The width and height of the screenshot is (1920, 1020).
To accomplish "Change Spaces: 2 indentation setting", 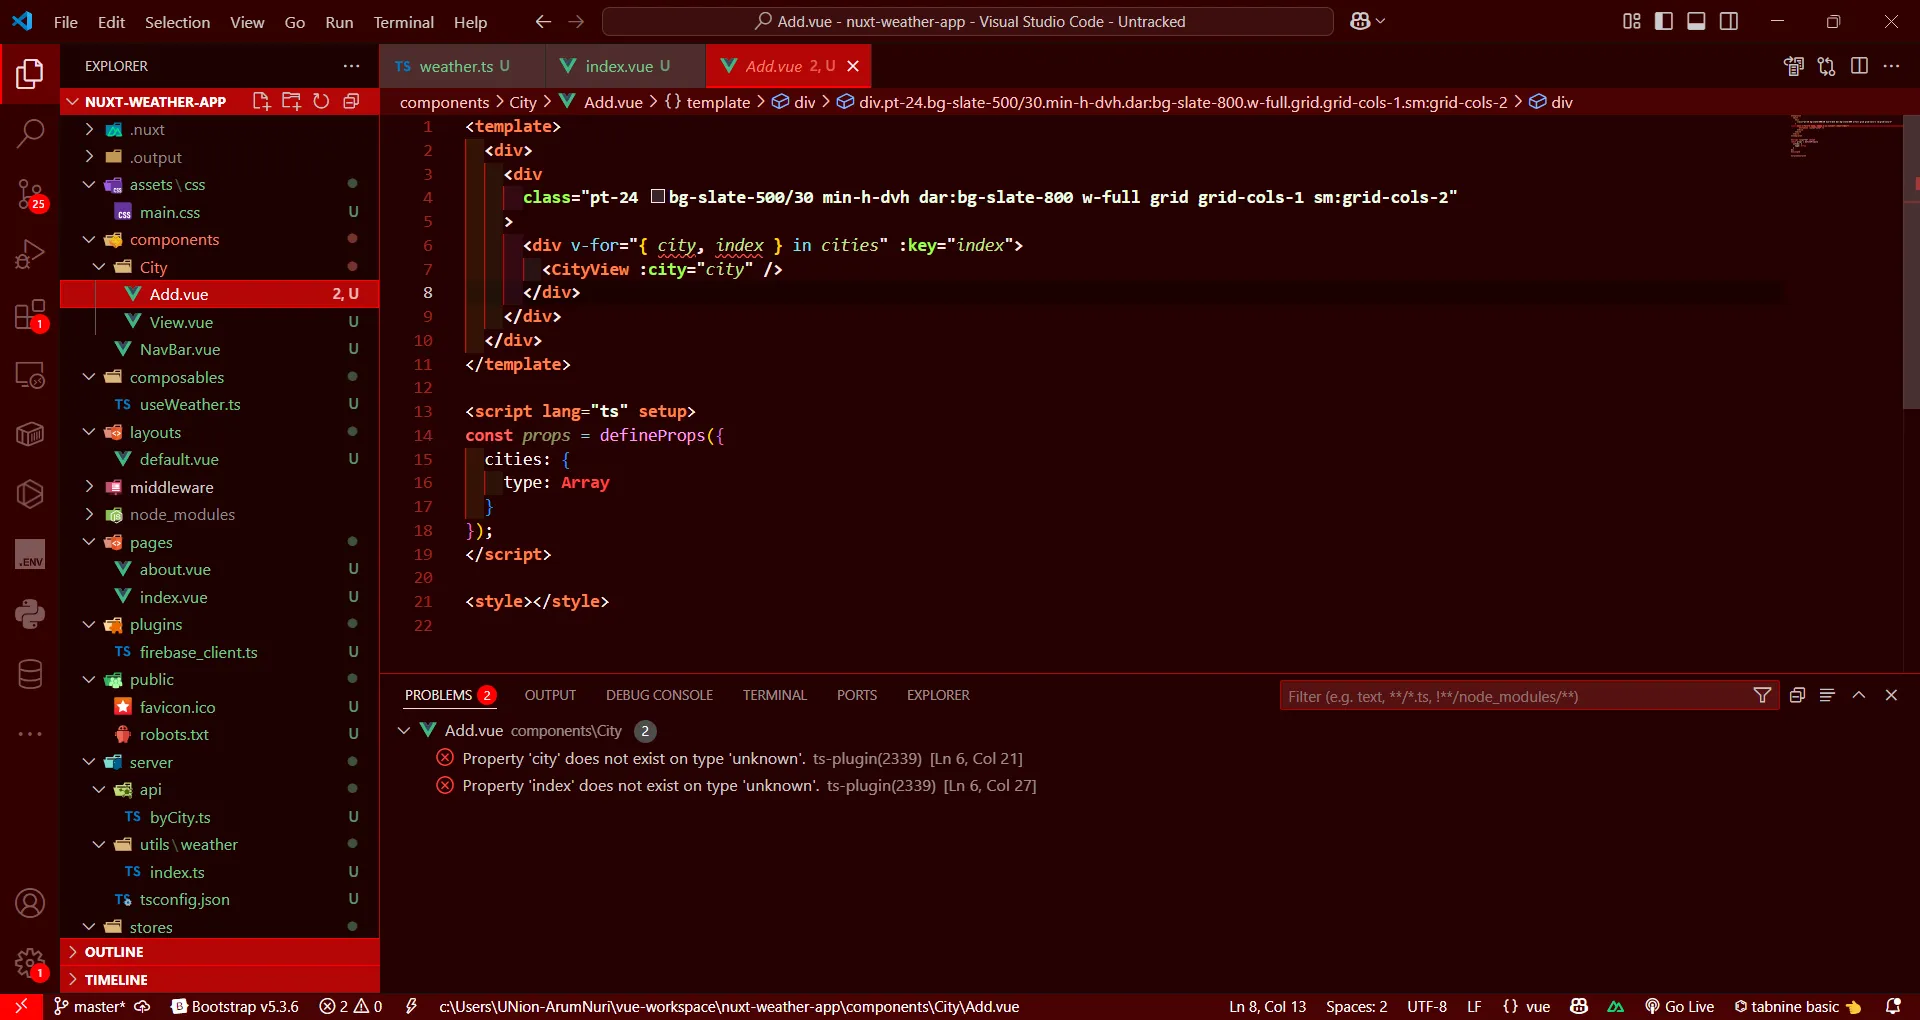I will click(x=1356, y=1006).
